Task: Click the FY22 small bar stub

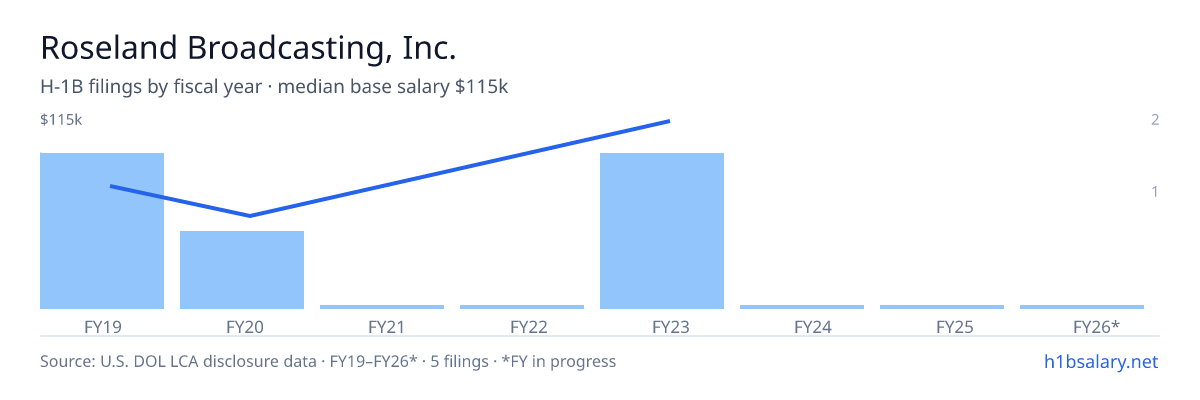Action: (x=522, y=307)
